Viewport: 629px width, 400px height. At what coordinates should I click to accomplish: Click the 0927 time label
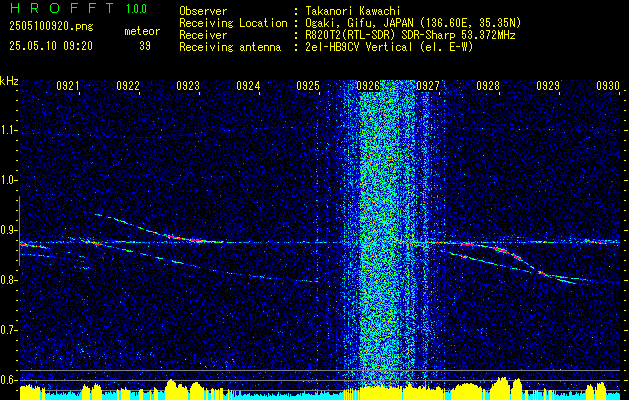click(428, 85)
